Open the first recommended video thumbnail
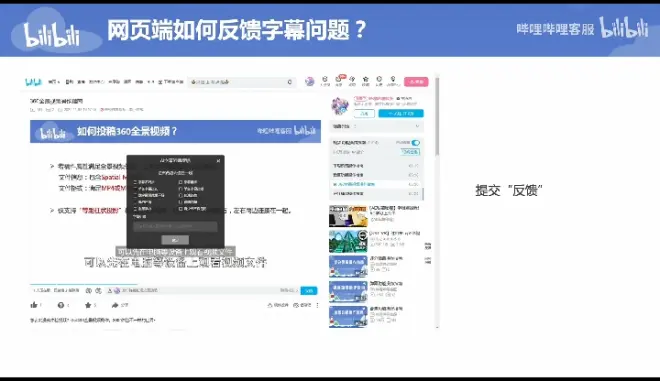 click(348, 216)
